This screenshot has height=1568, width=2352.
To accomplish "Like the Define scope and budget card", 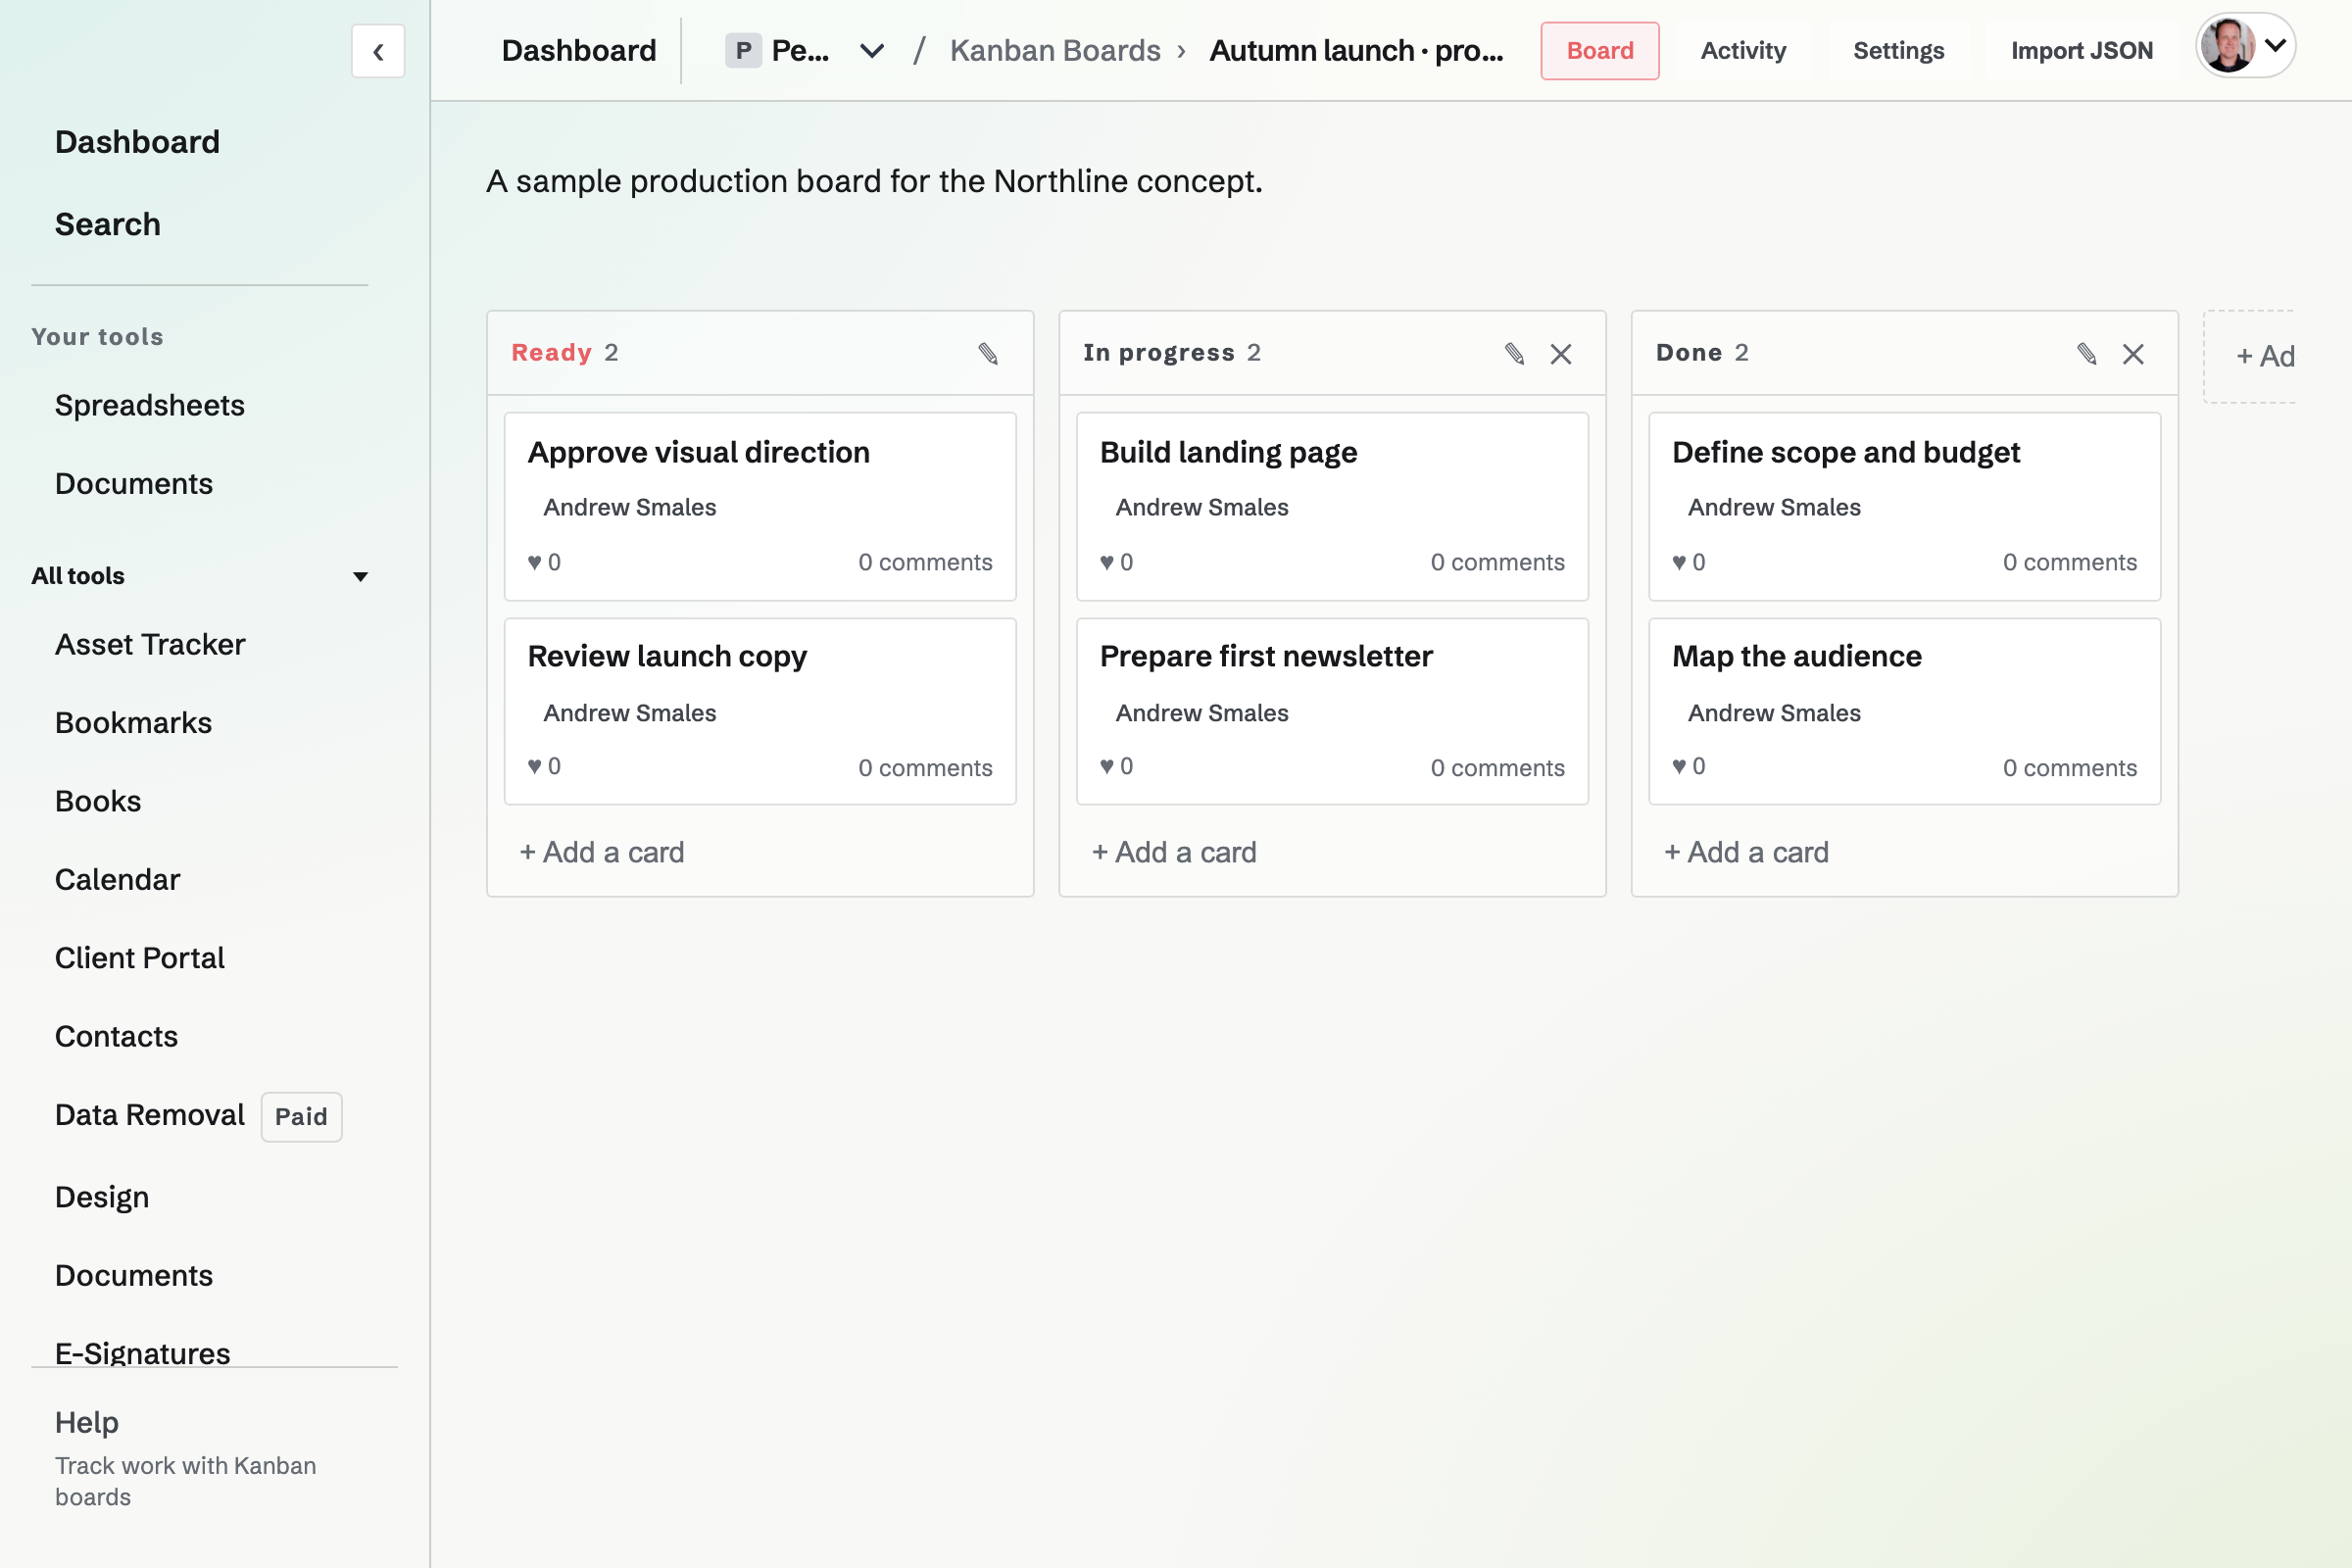I will (1688, 562).
